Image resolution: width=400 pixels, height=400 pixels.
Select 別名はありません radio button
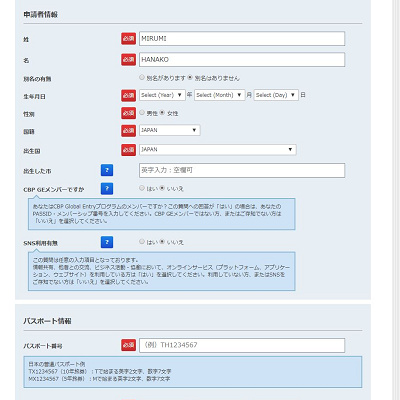click(190, 77)
